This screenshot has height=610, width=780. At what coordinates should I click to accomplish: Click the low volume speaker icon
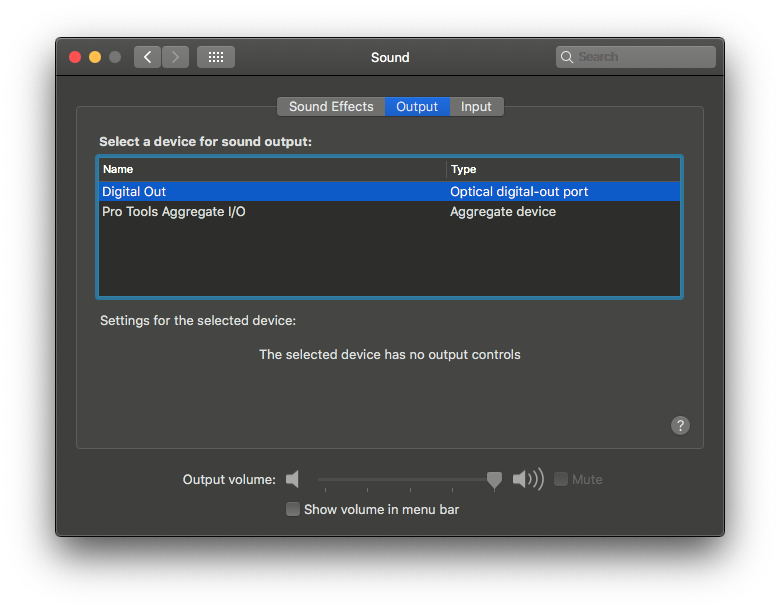coord(293,480)
